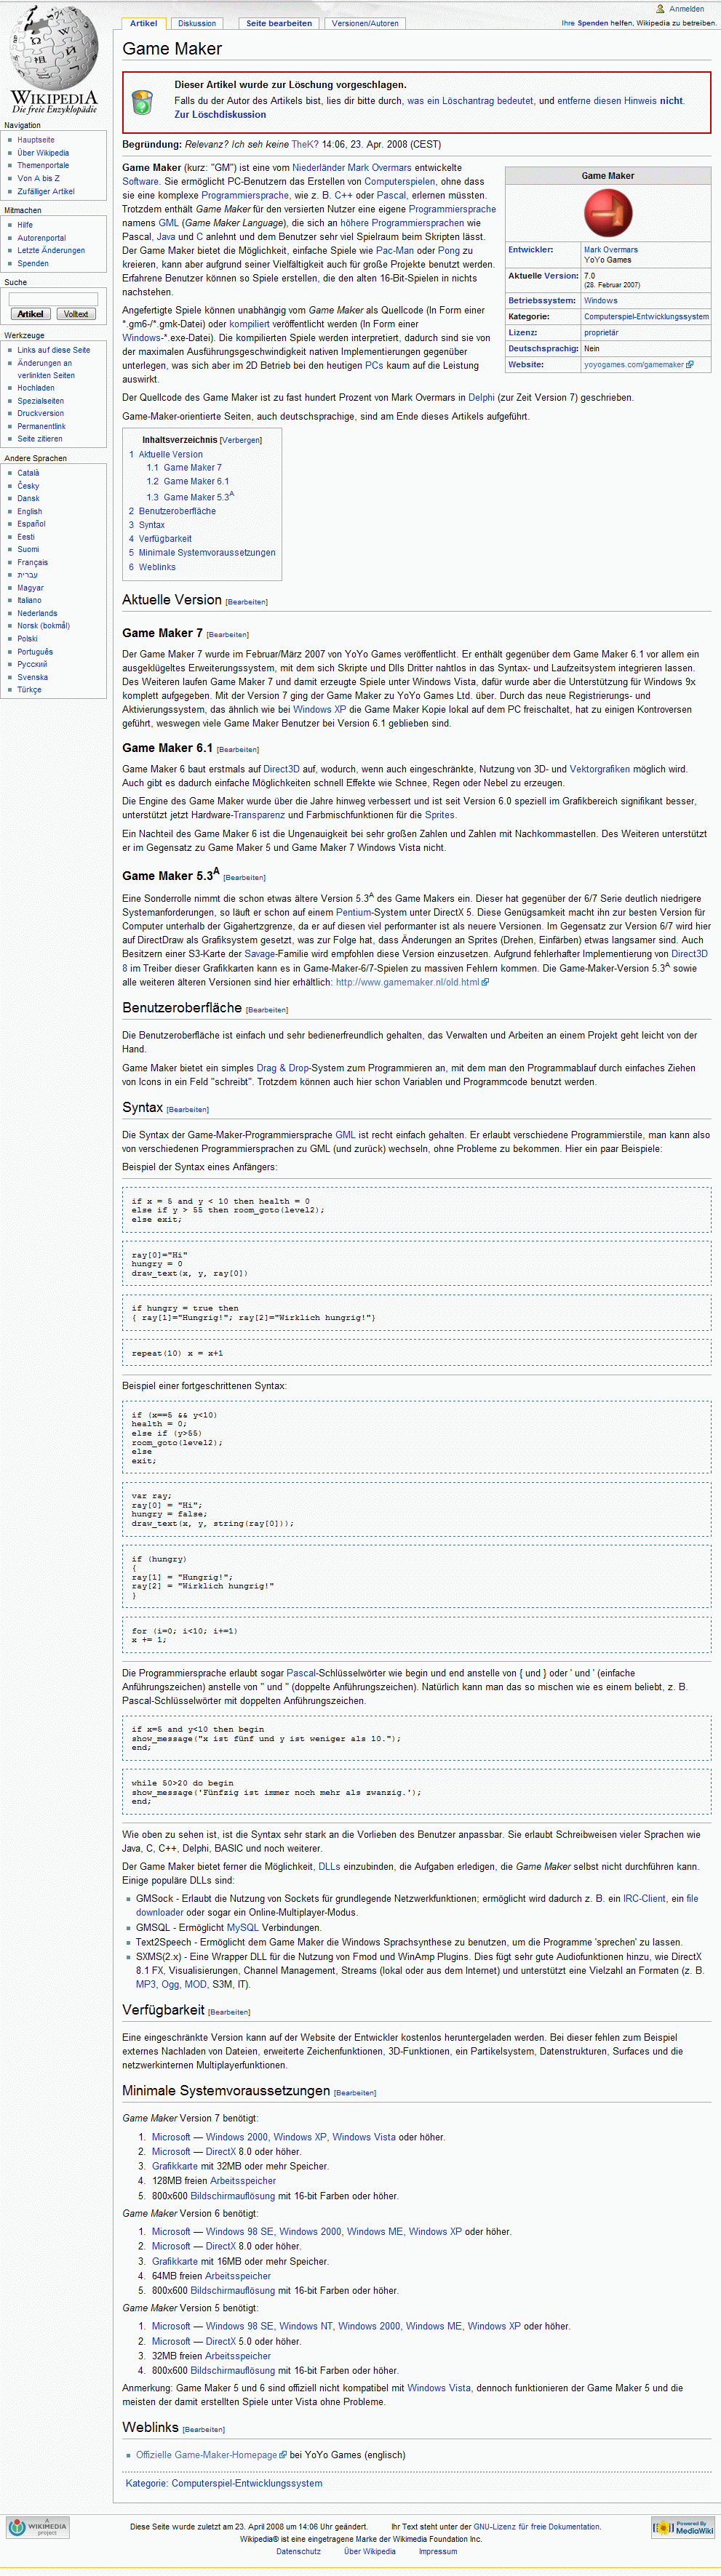721x2576 pixels.
Task: Open the Versionen/Autoren tab
Action: [x=365, y=23]
